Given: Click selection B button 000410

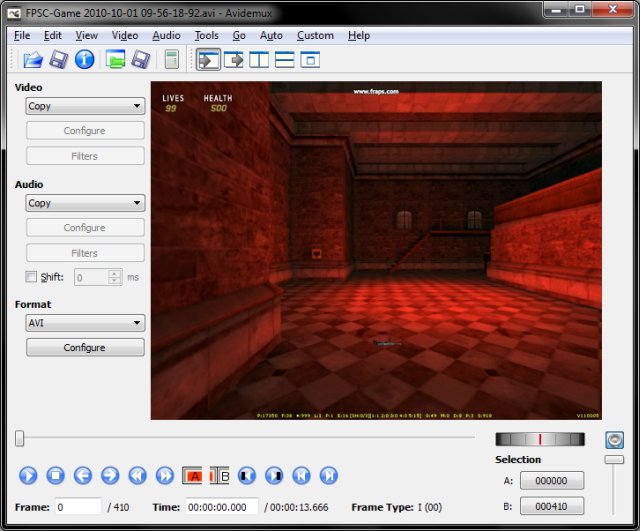Looking at the screenshot, I should [x=552, y=506].
